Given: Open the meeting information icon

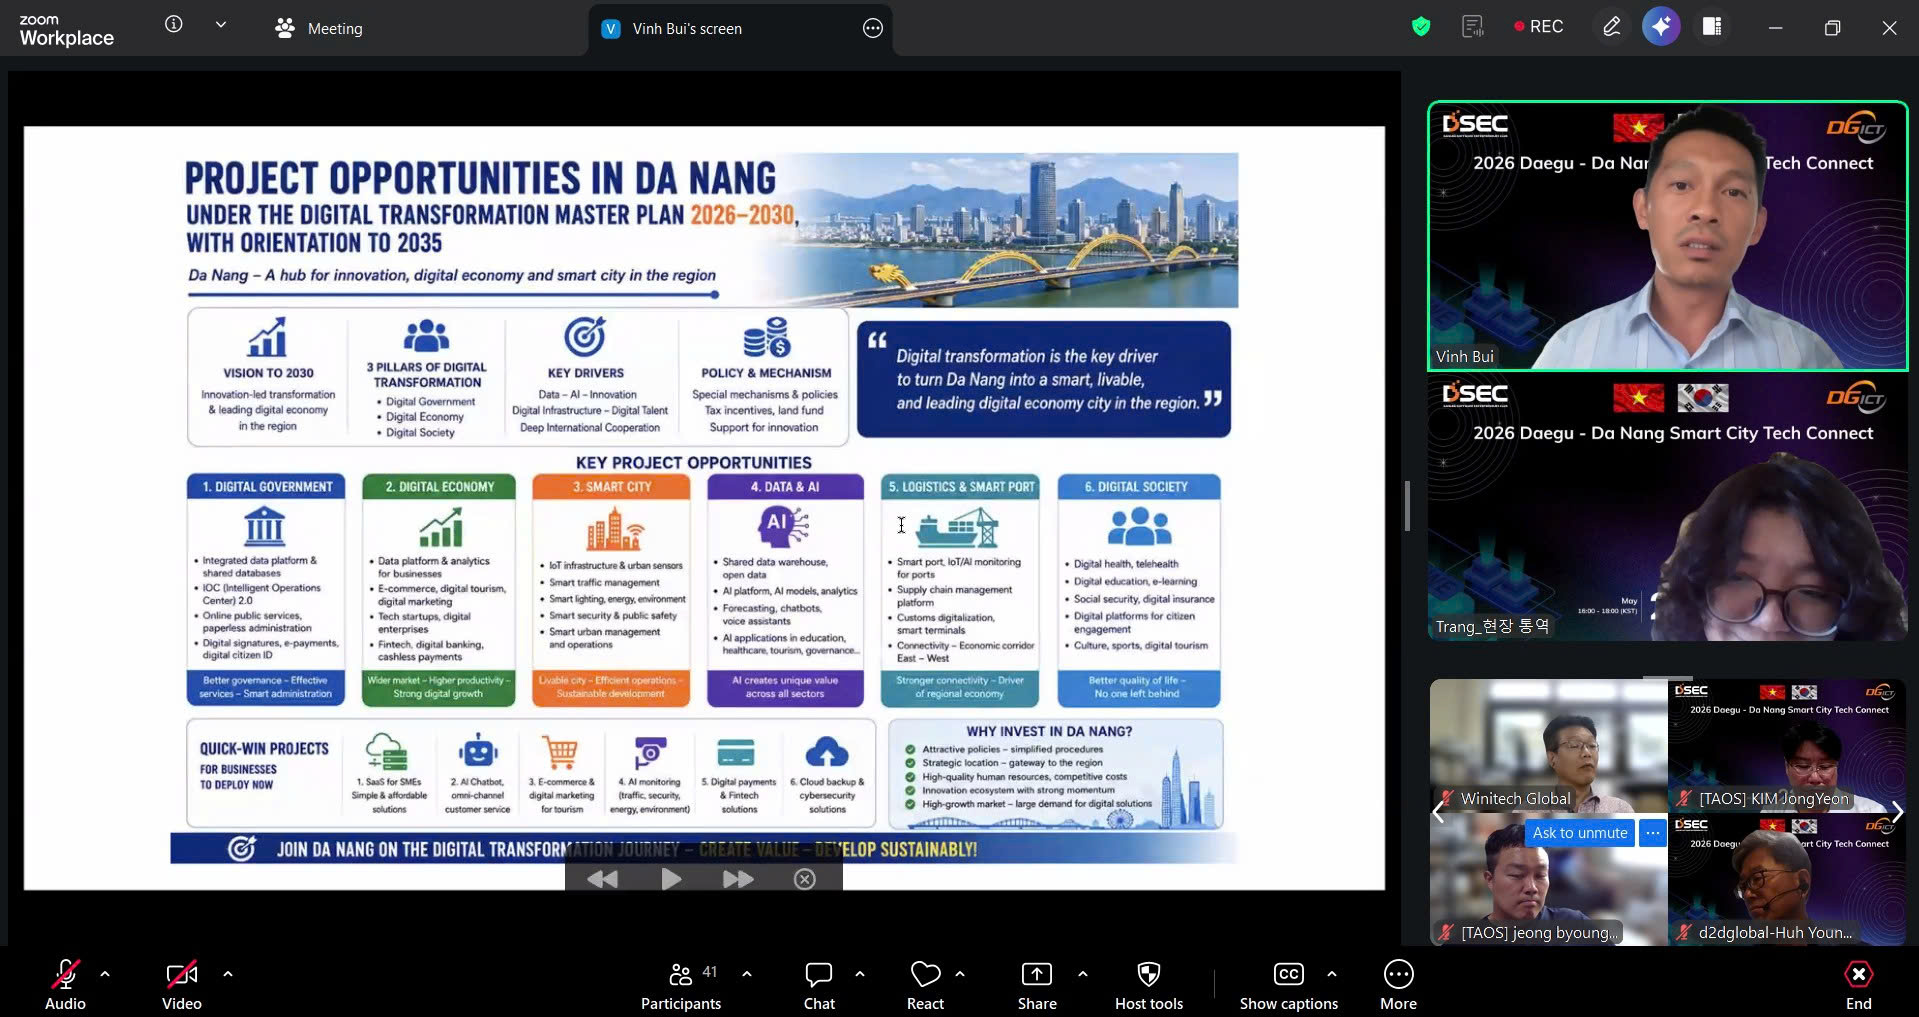Looking at the screenshot, I should click(174, 25).
